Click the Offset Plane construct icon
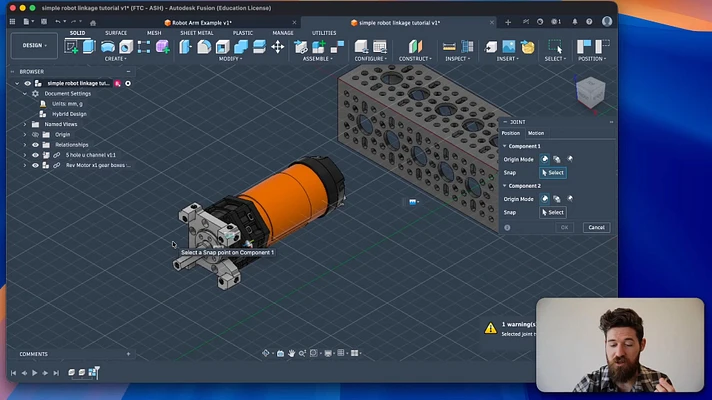Screen dimensions: 712x400 click(415, 46)
